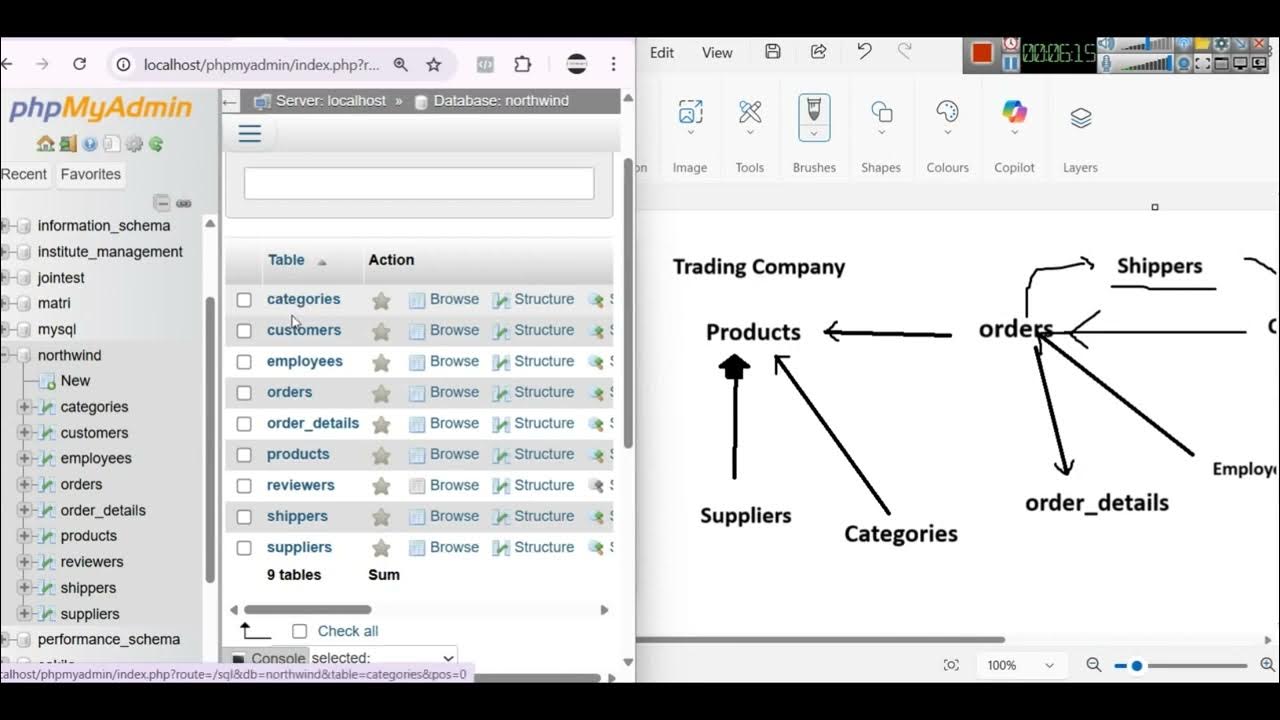This screenshot has height=720, width=1280.
Task: Tick the employees table checkbox
Action: click(244, 362)
